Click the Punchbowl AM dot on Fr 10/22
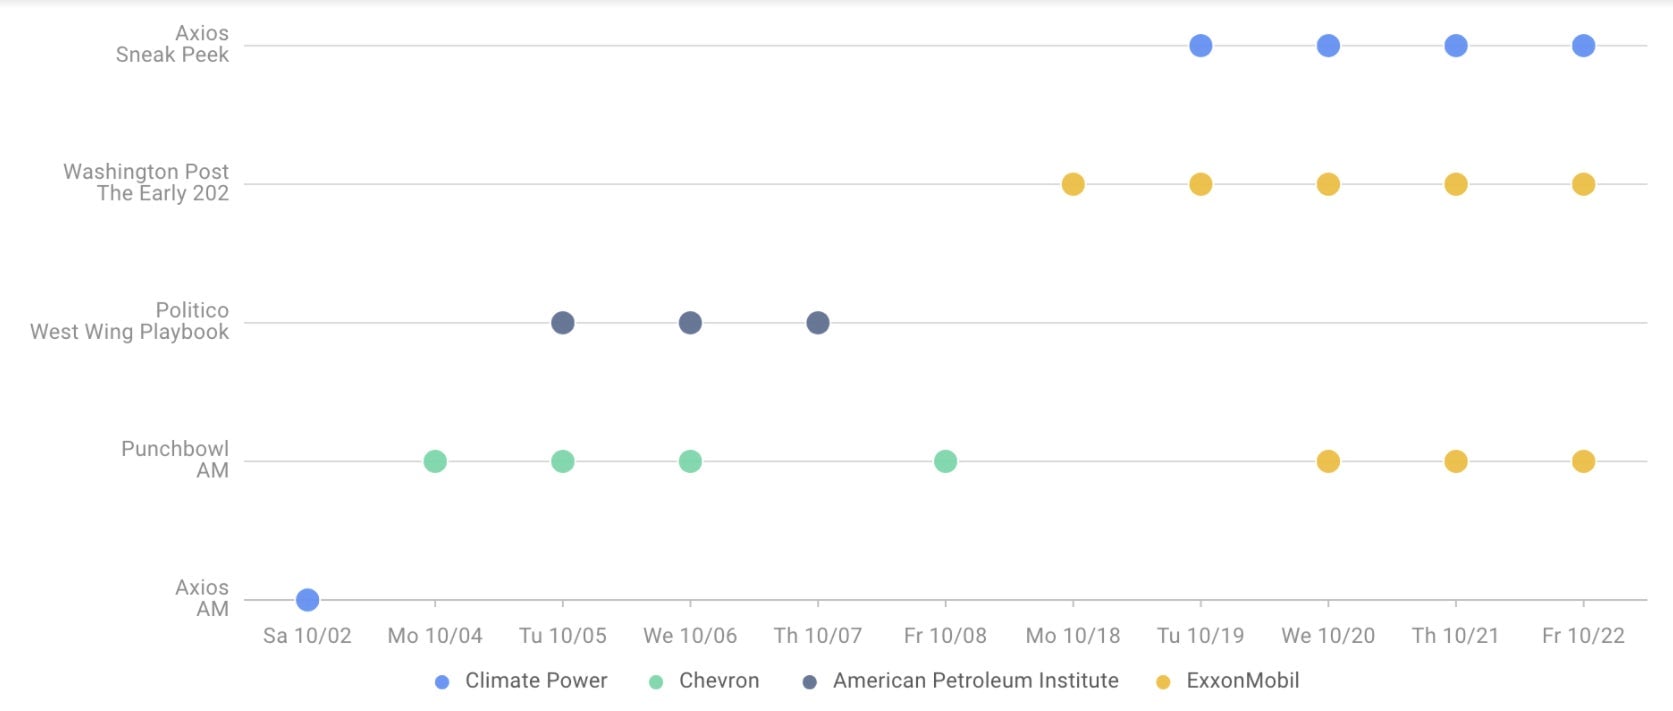Screen dimensions: 1673x711 click(1583, 461)
